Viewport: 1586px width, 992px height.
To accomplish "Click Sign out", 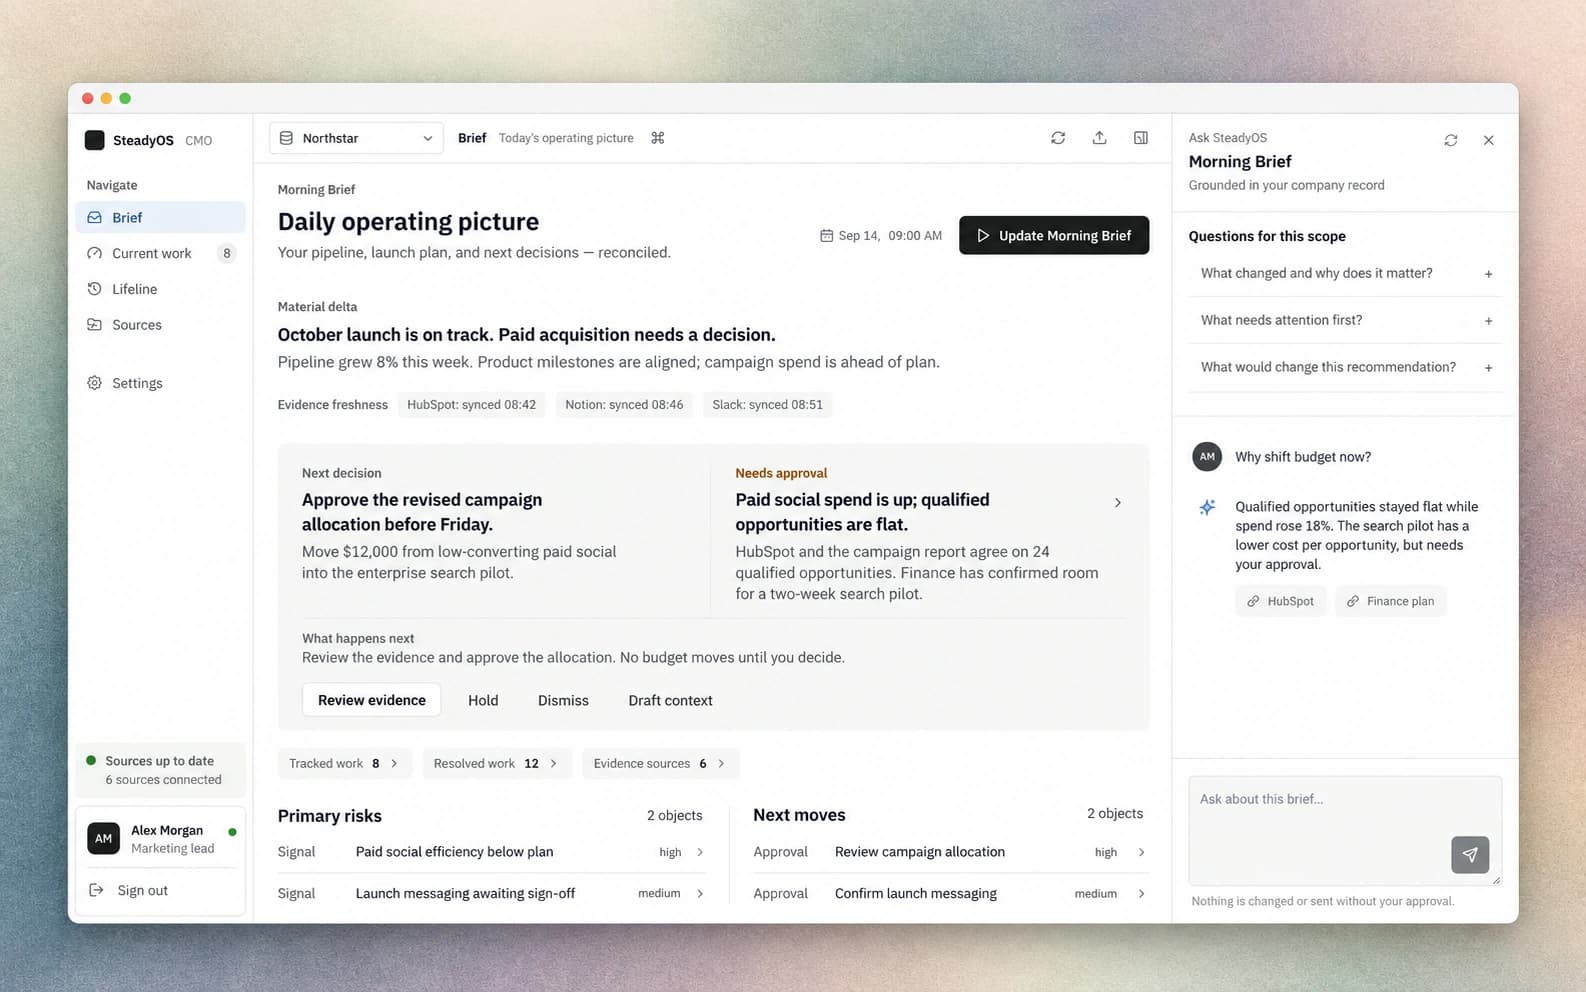I will click(x=128, y=890).
